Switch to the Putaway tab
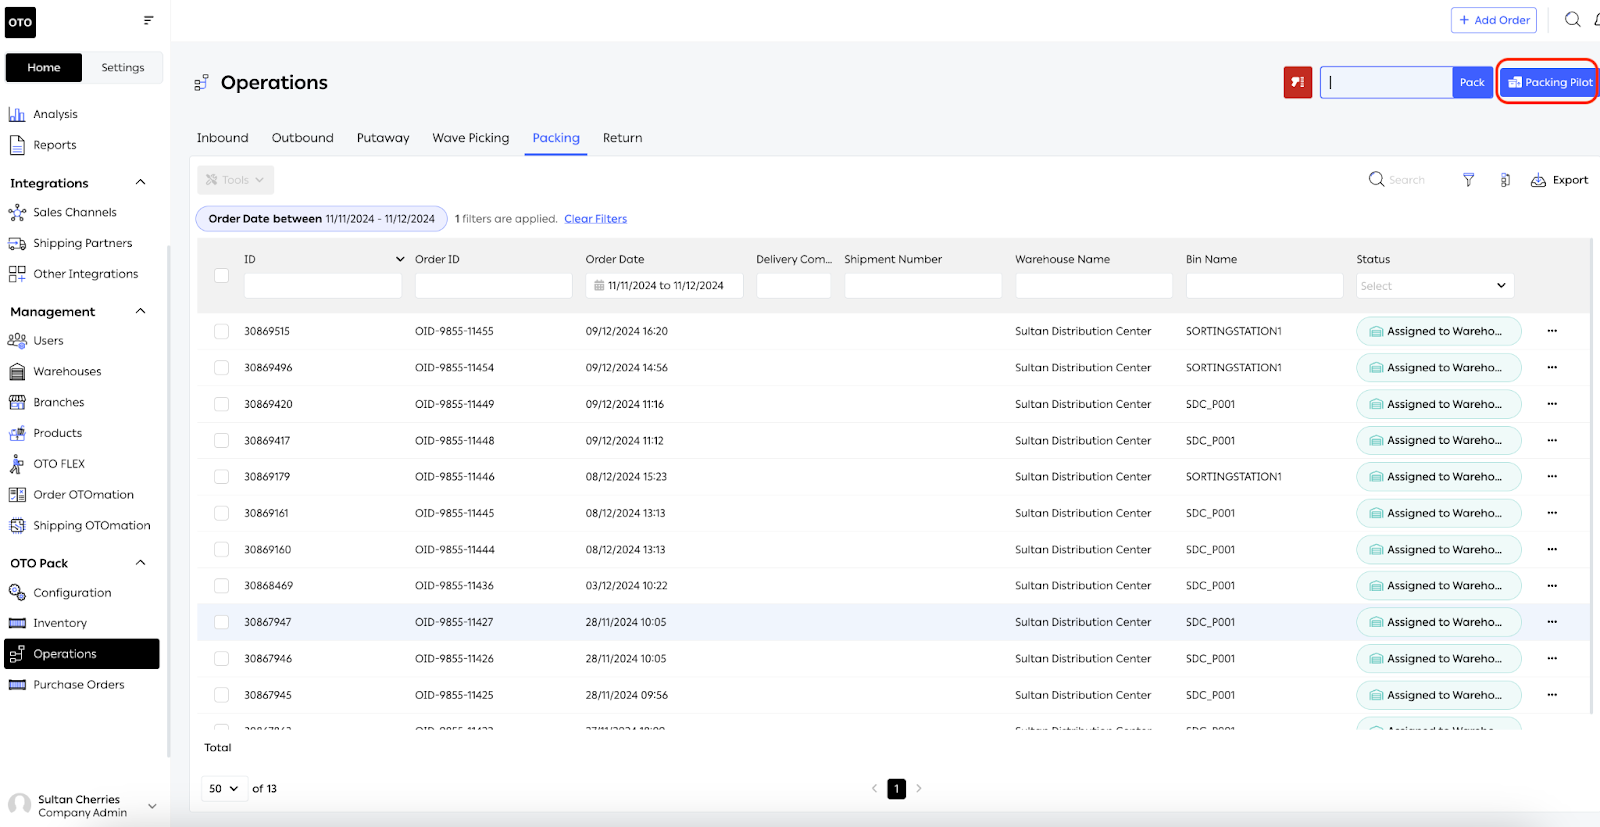1600x827 pixels. pyautogui.click(x=383, y=138)
